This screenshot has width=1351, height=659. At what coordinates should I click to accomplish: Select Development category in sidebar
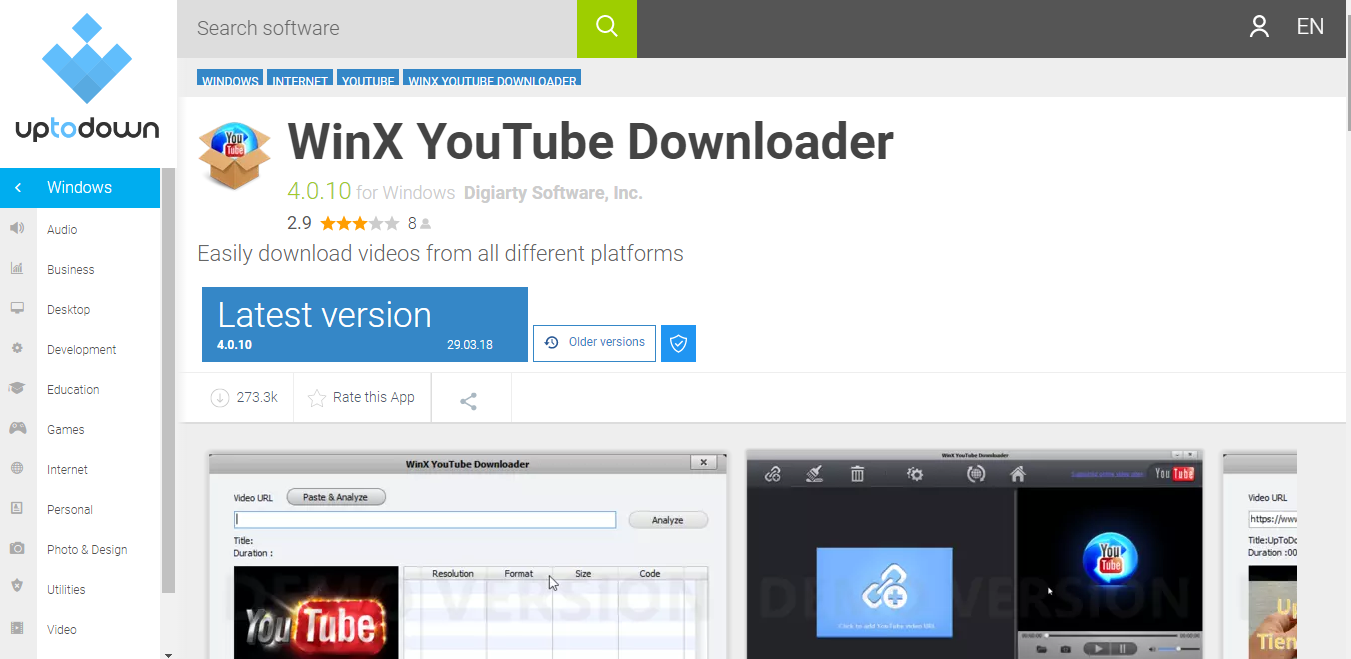[x=80, y=349]
